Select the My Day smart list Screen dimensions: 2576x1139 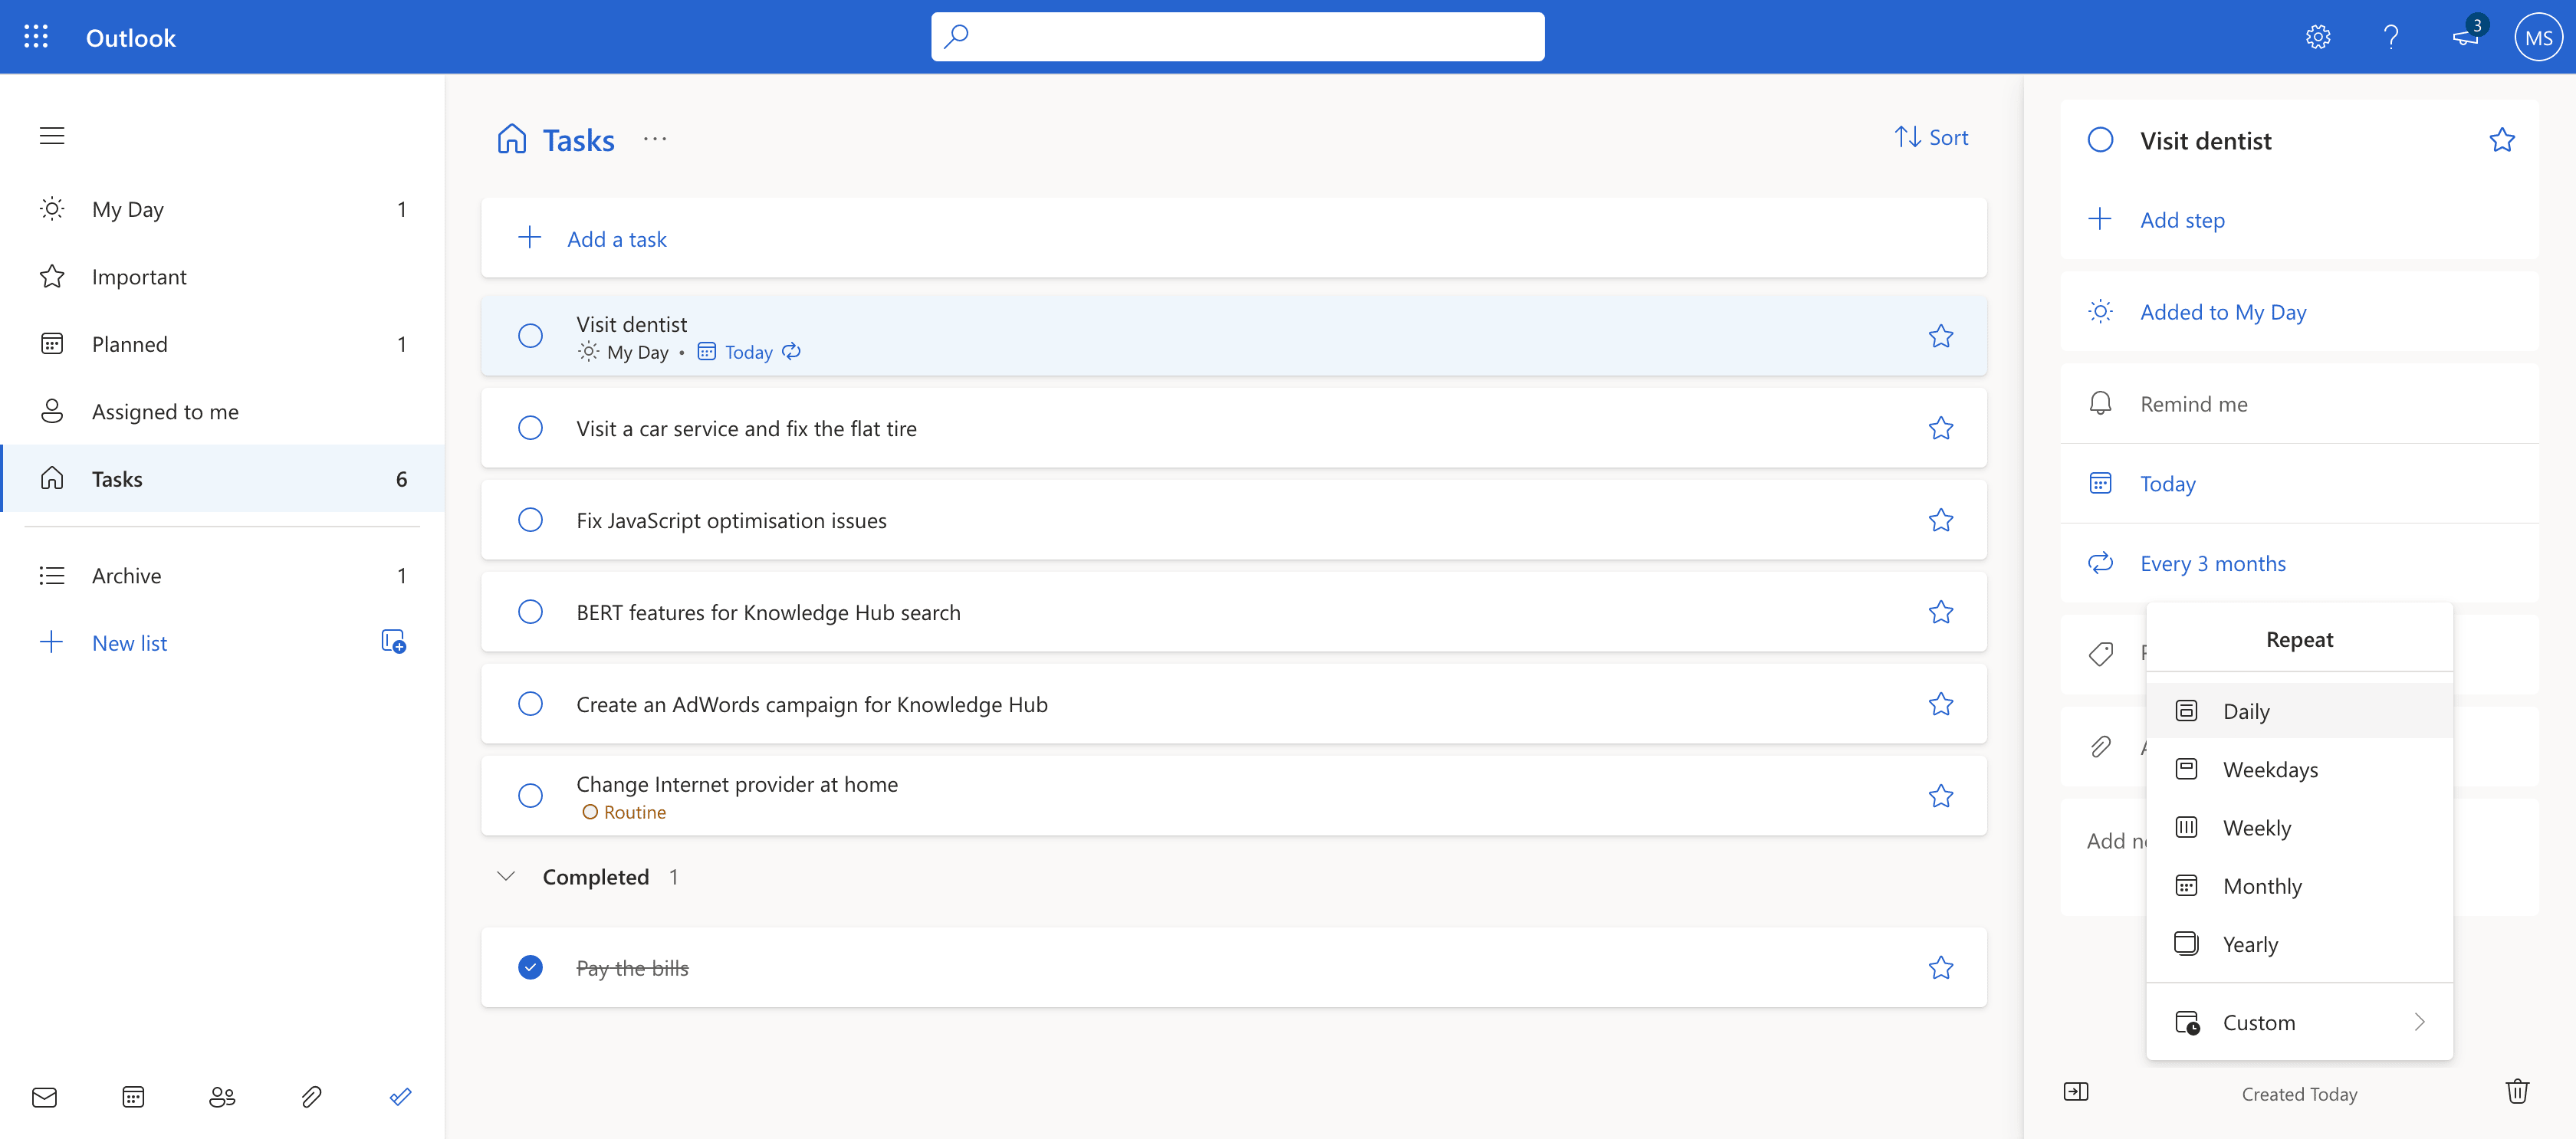coord(128,209)
